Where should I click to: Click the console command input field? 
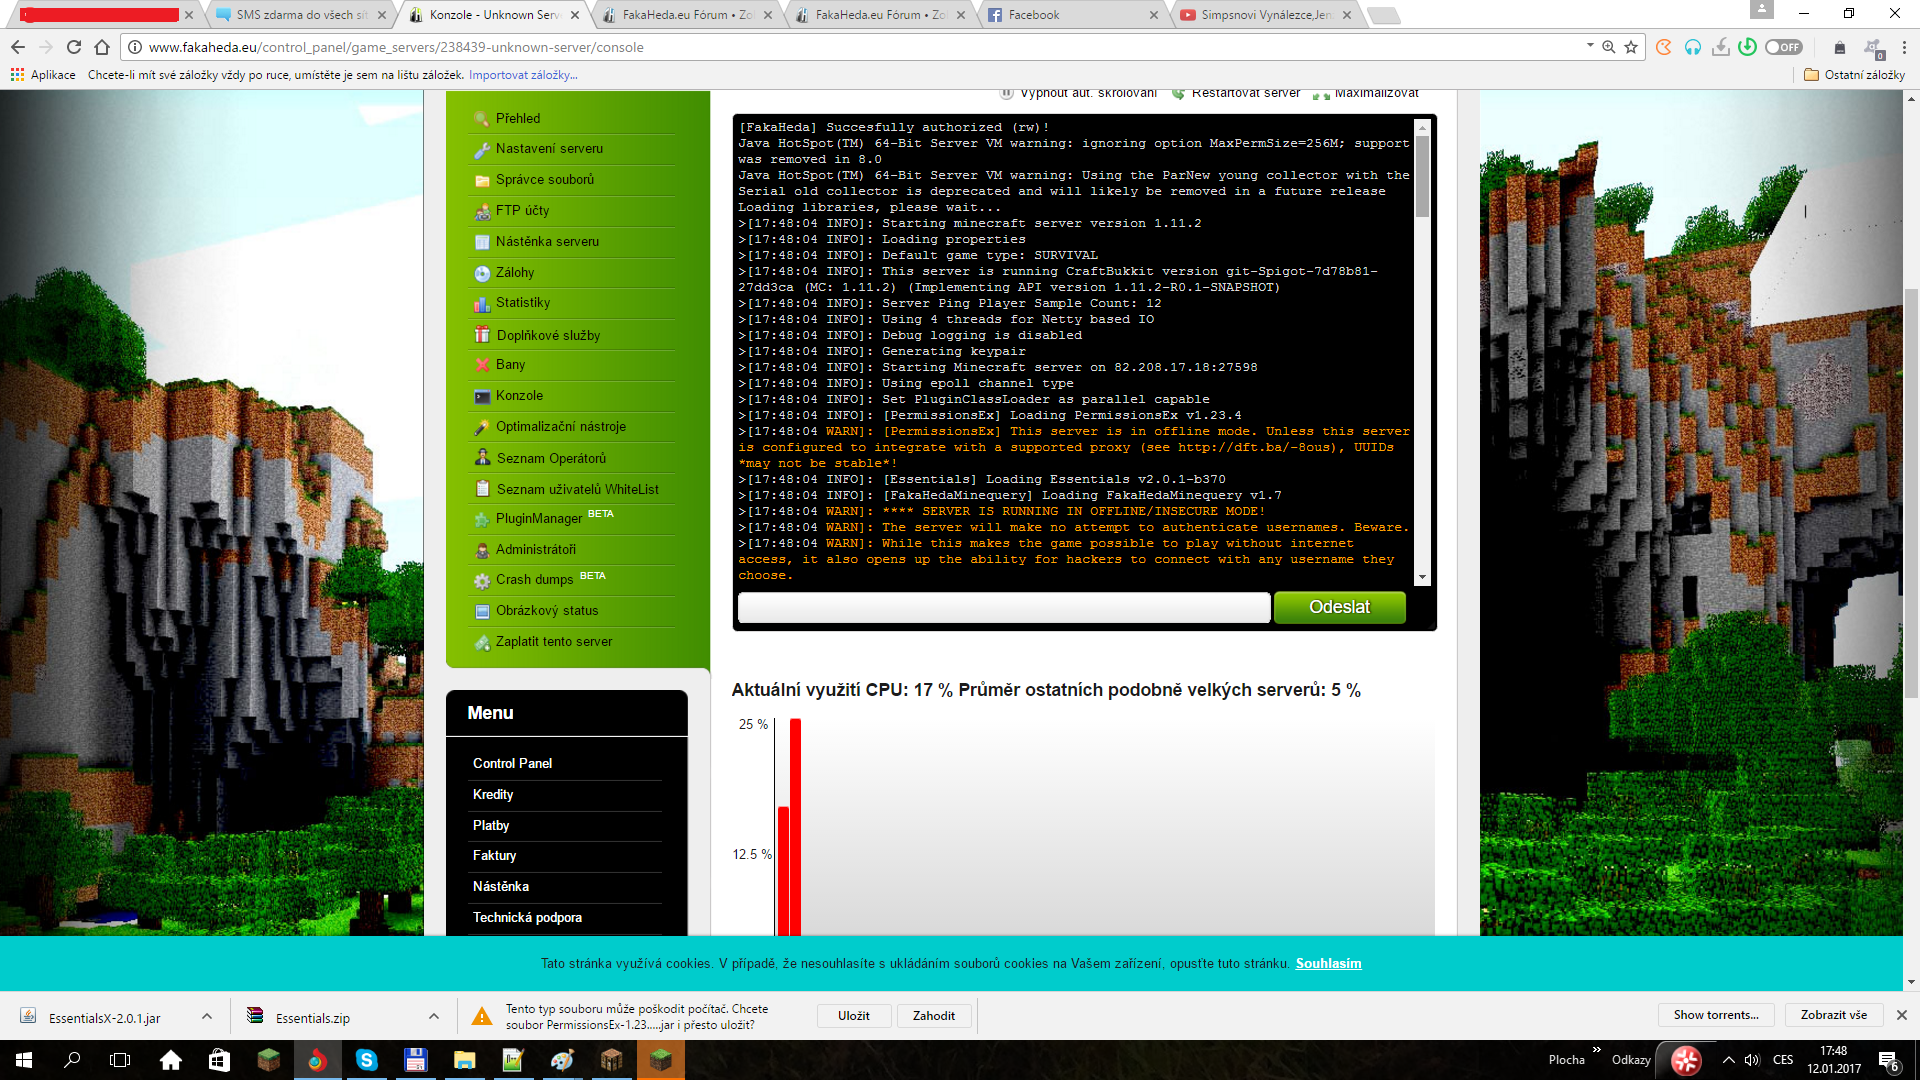[1004, 607]
